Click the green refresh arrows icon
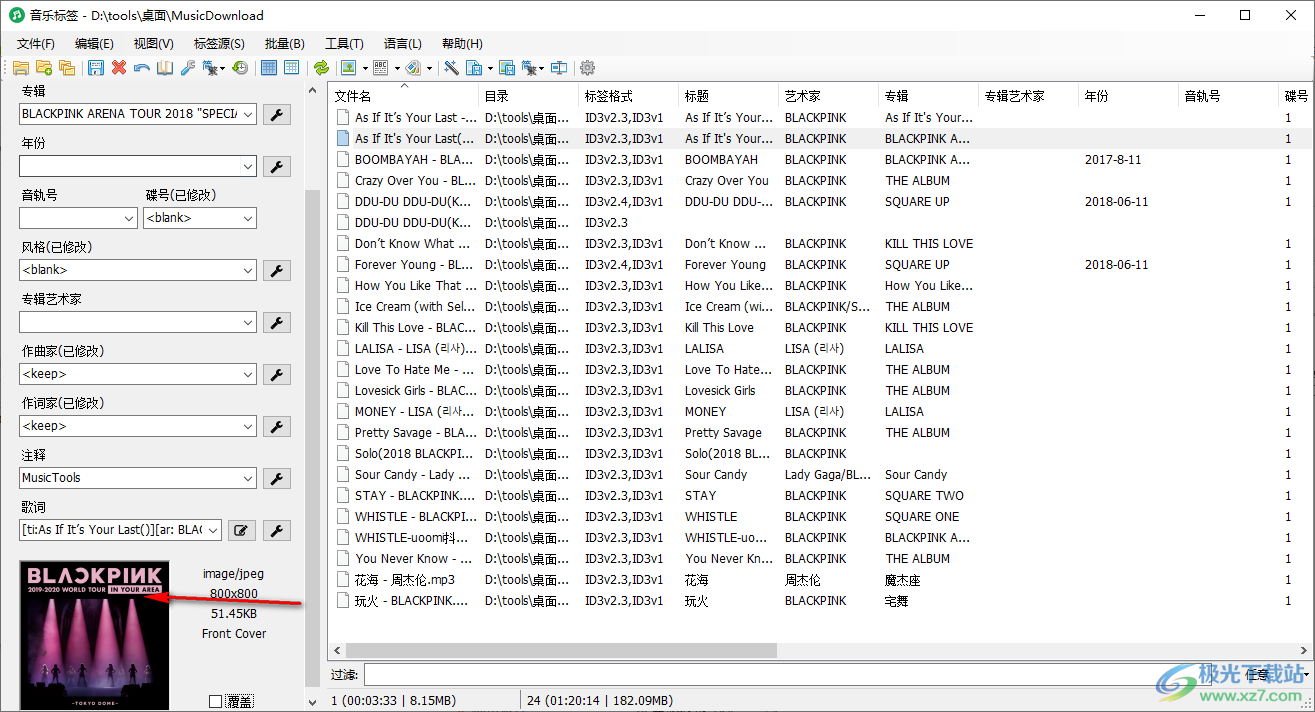Viewport: 1315px width, 712px height. click(321, 68)
